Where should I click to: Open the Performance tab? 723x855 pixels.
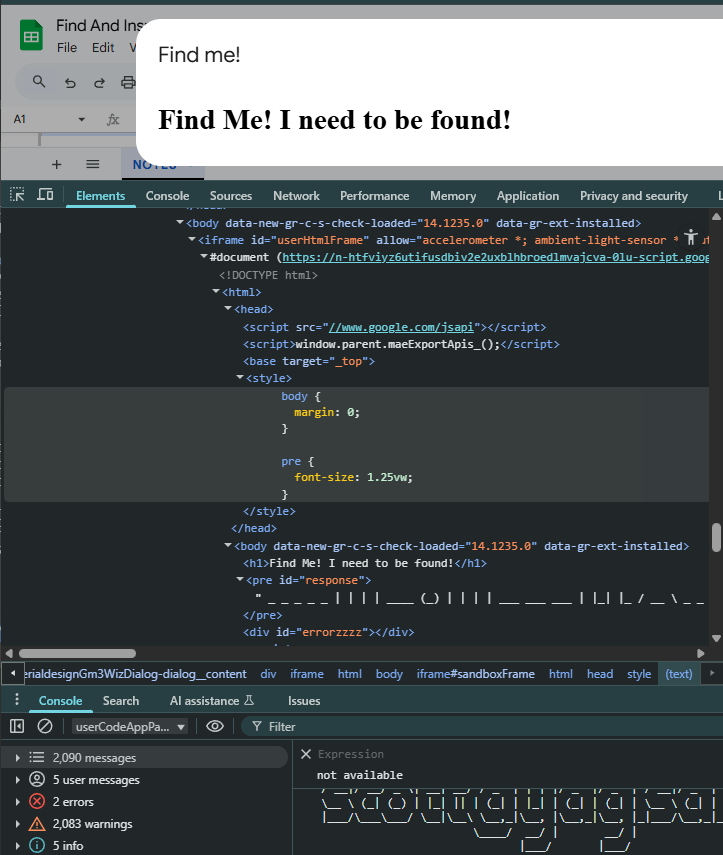[x=375, y=196]
